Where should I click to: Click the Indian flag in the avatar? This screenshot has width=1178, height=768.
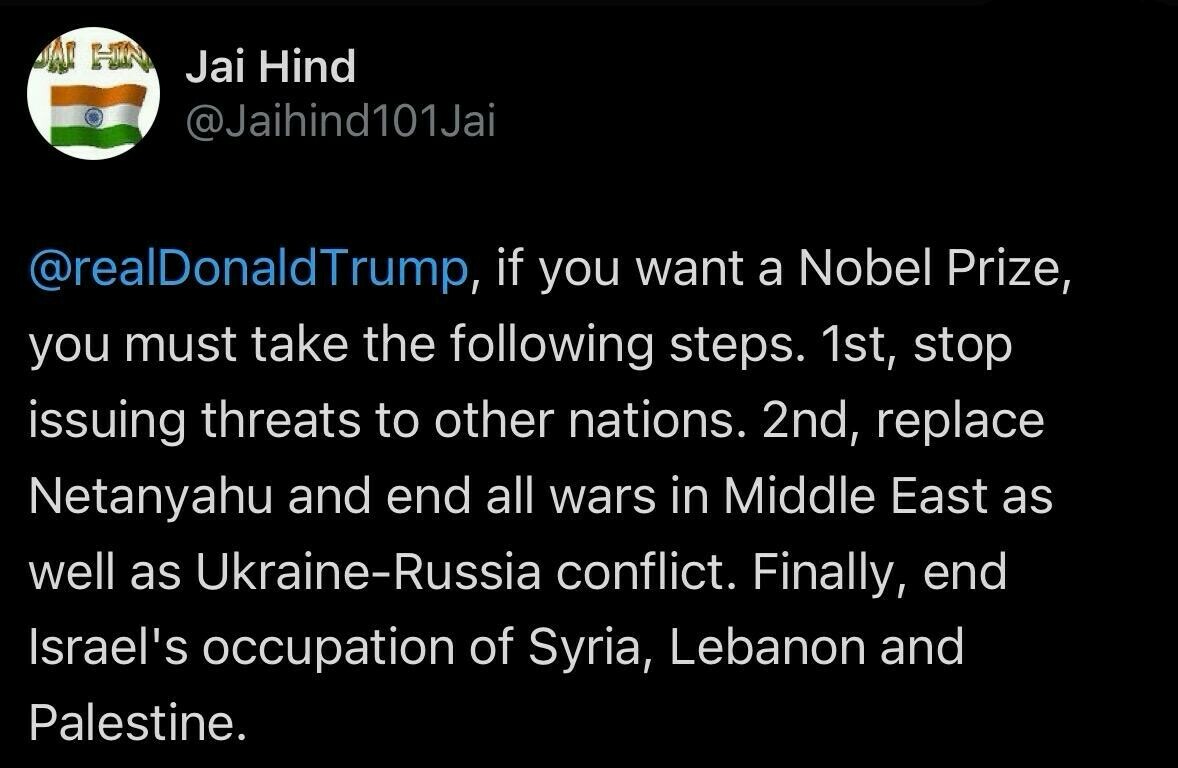pyautogui.click(x=98, y=116)
